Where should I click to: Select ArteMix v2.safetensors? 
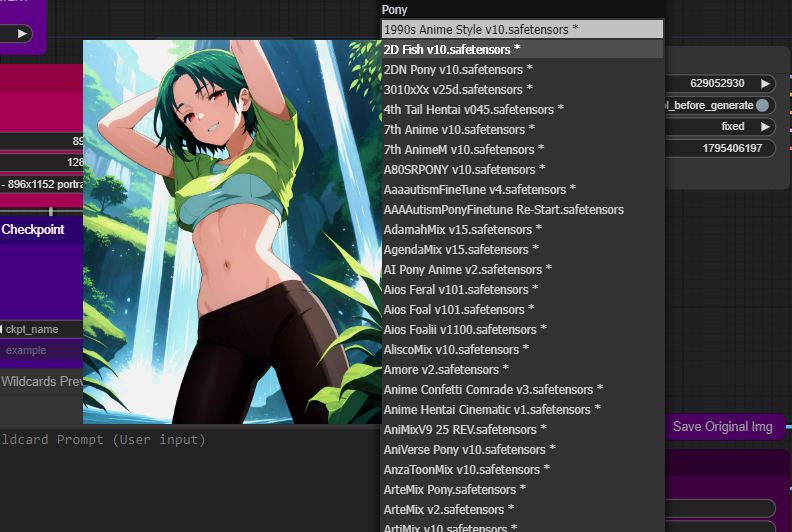click(522, 509)
